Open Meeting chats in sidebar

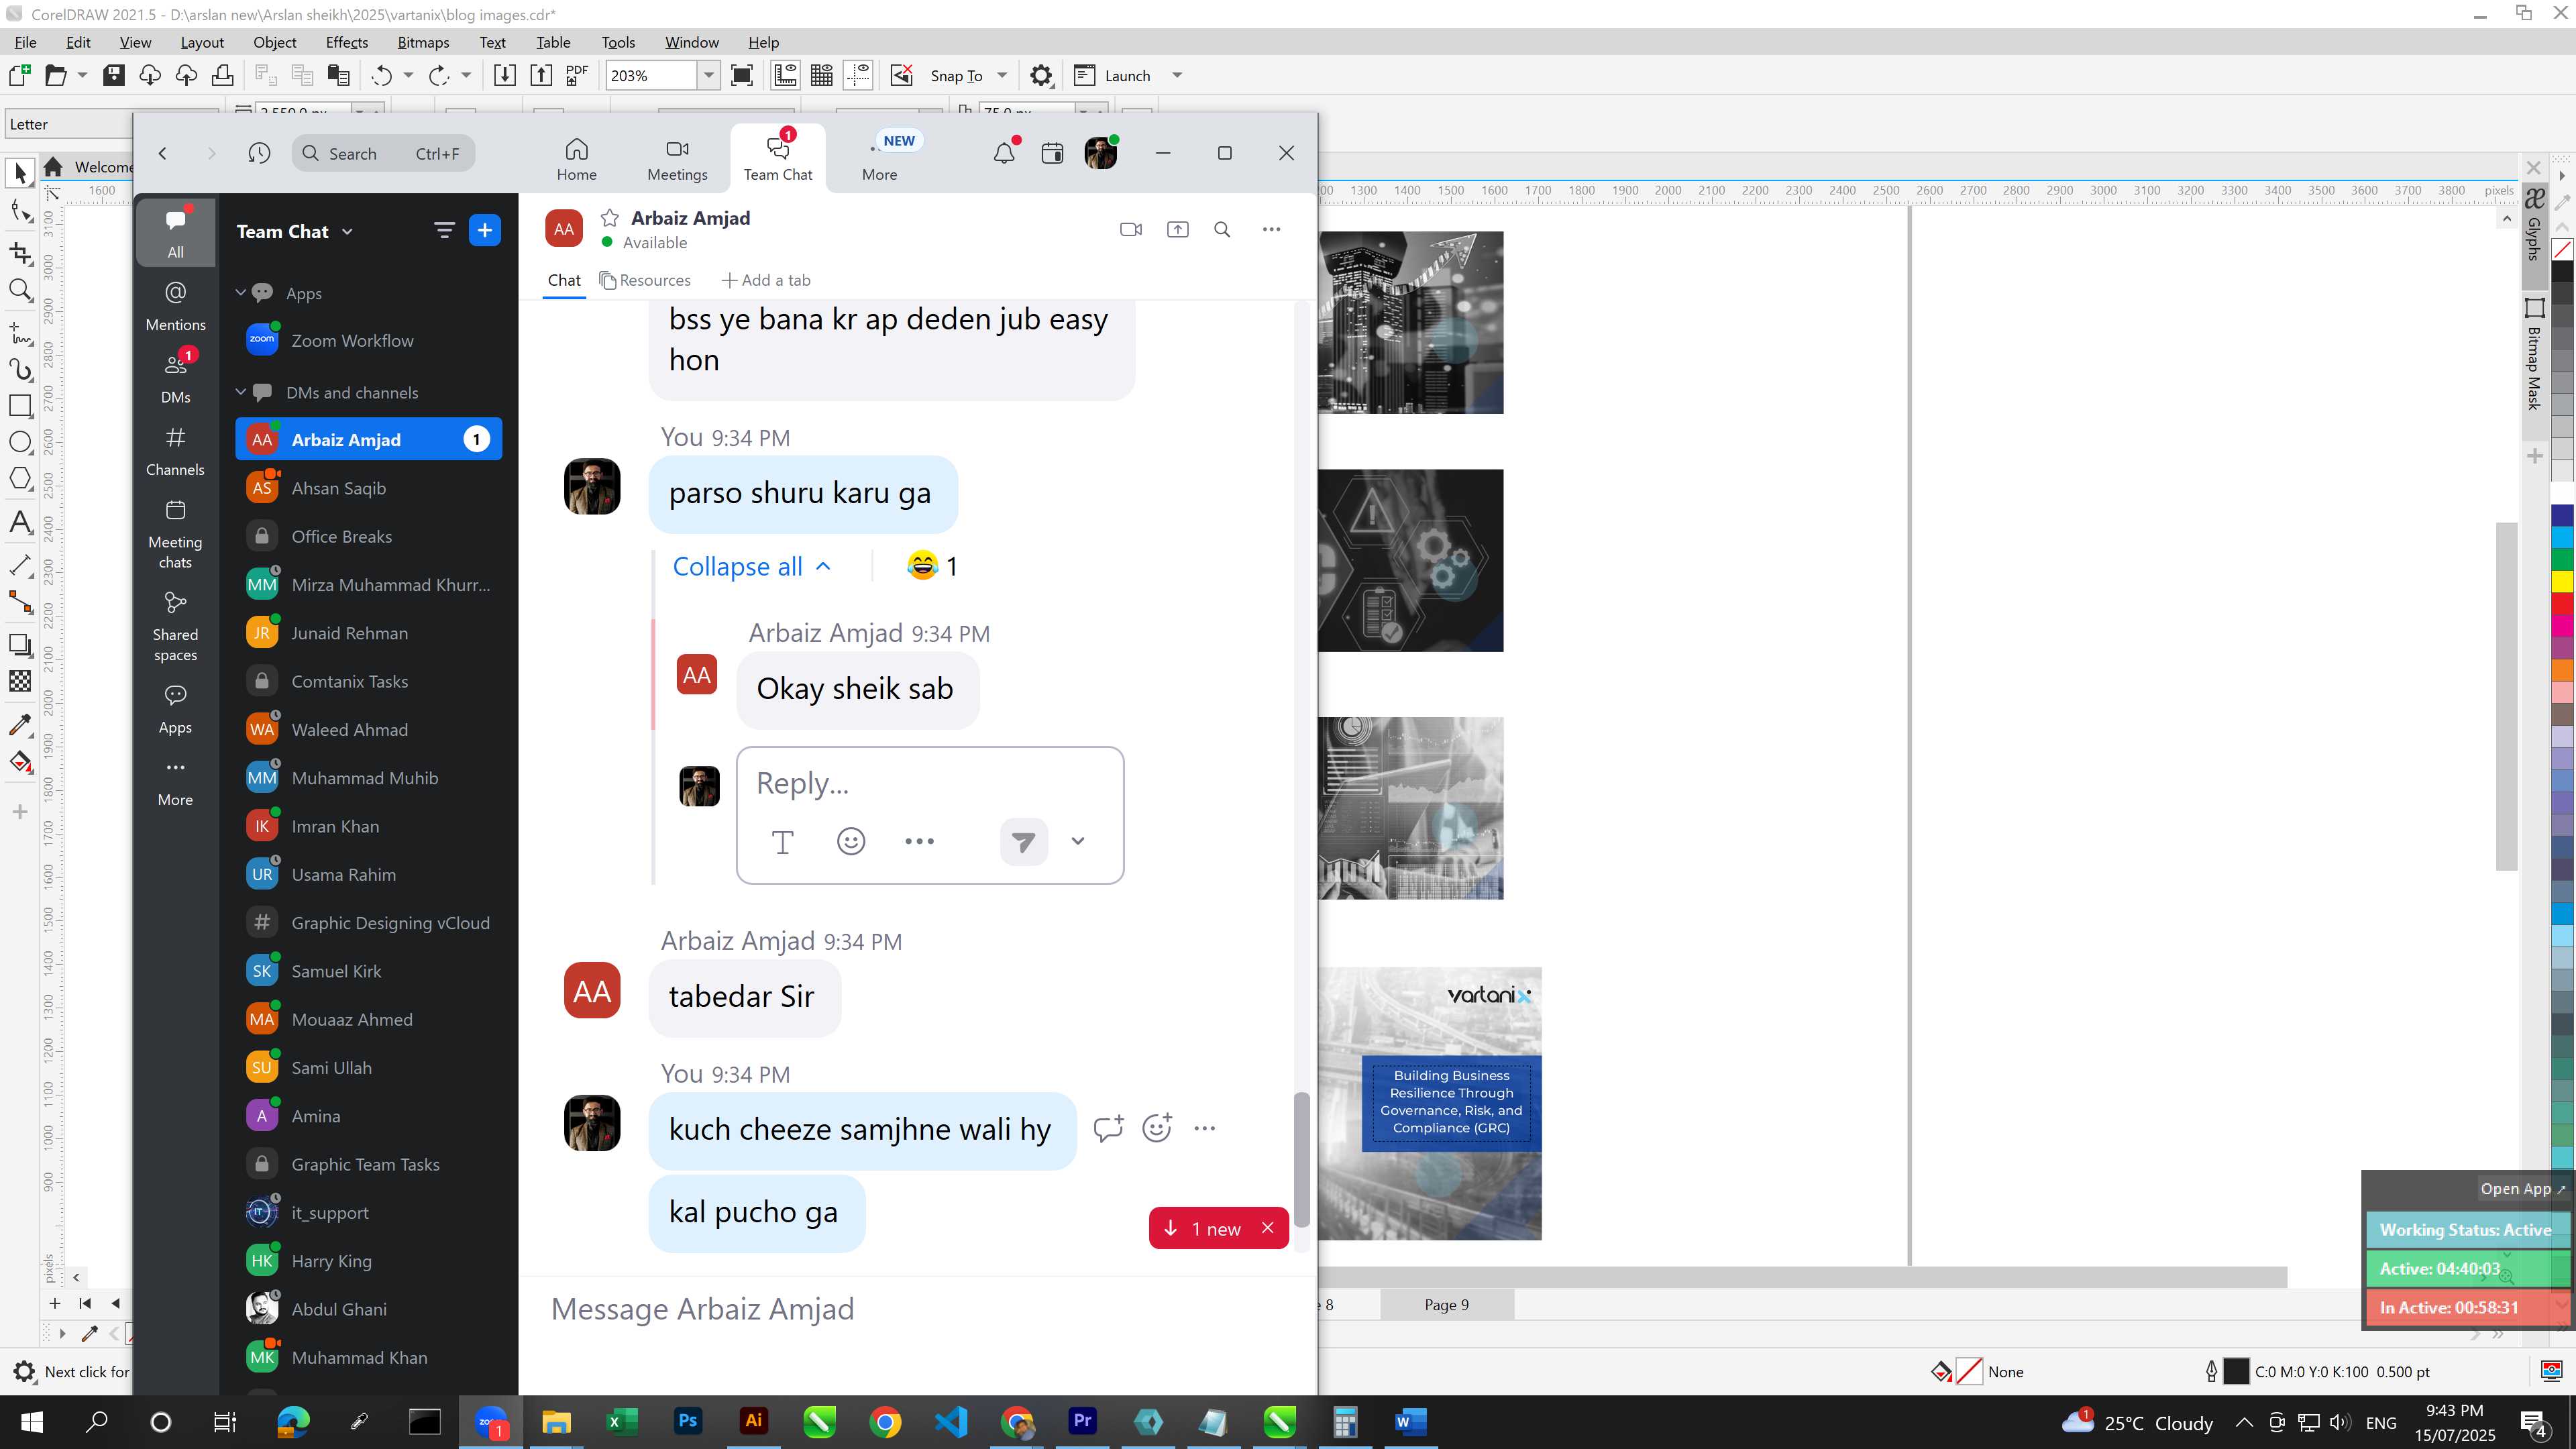175,534
